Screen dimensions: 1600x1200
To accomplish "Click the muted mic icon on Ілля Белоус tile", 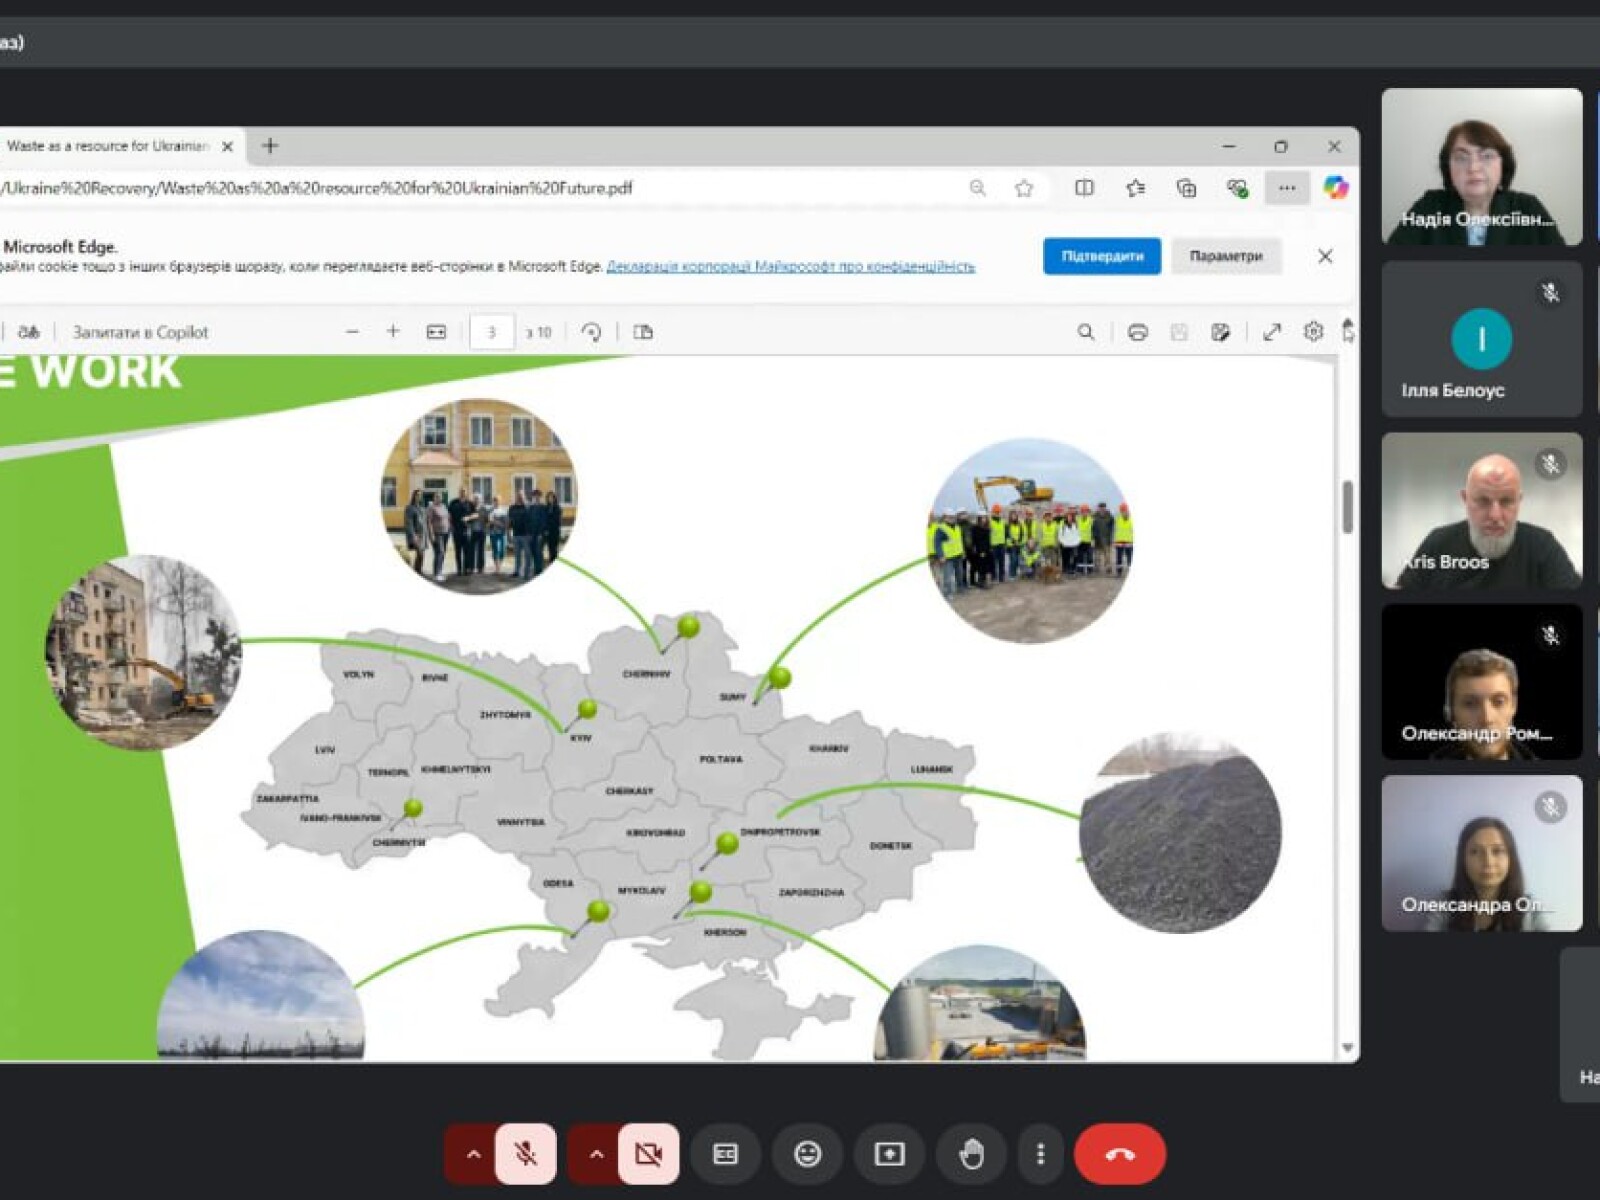I will pyautogui.click(x=1550, y=292).
